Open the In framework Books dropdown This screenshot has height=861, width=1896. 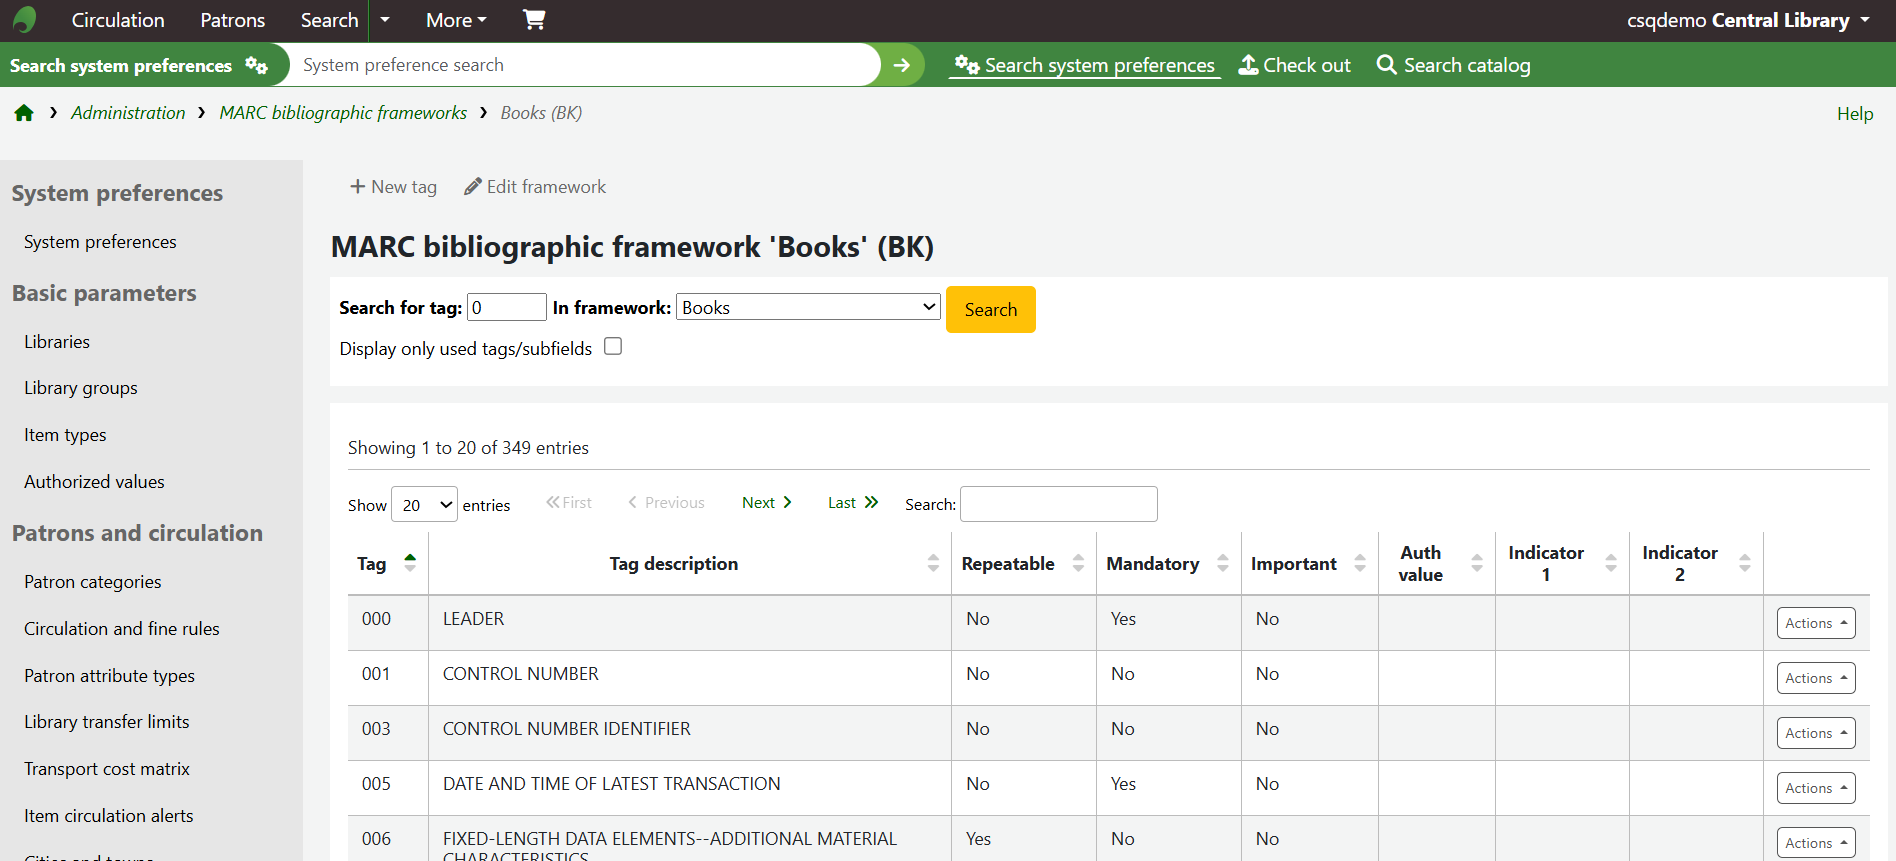tap(808, 308)
